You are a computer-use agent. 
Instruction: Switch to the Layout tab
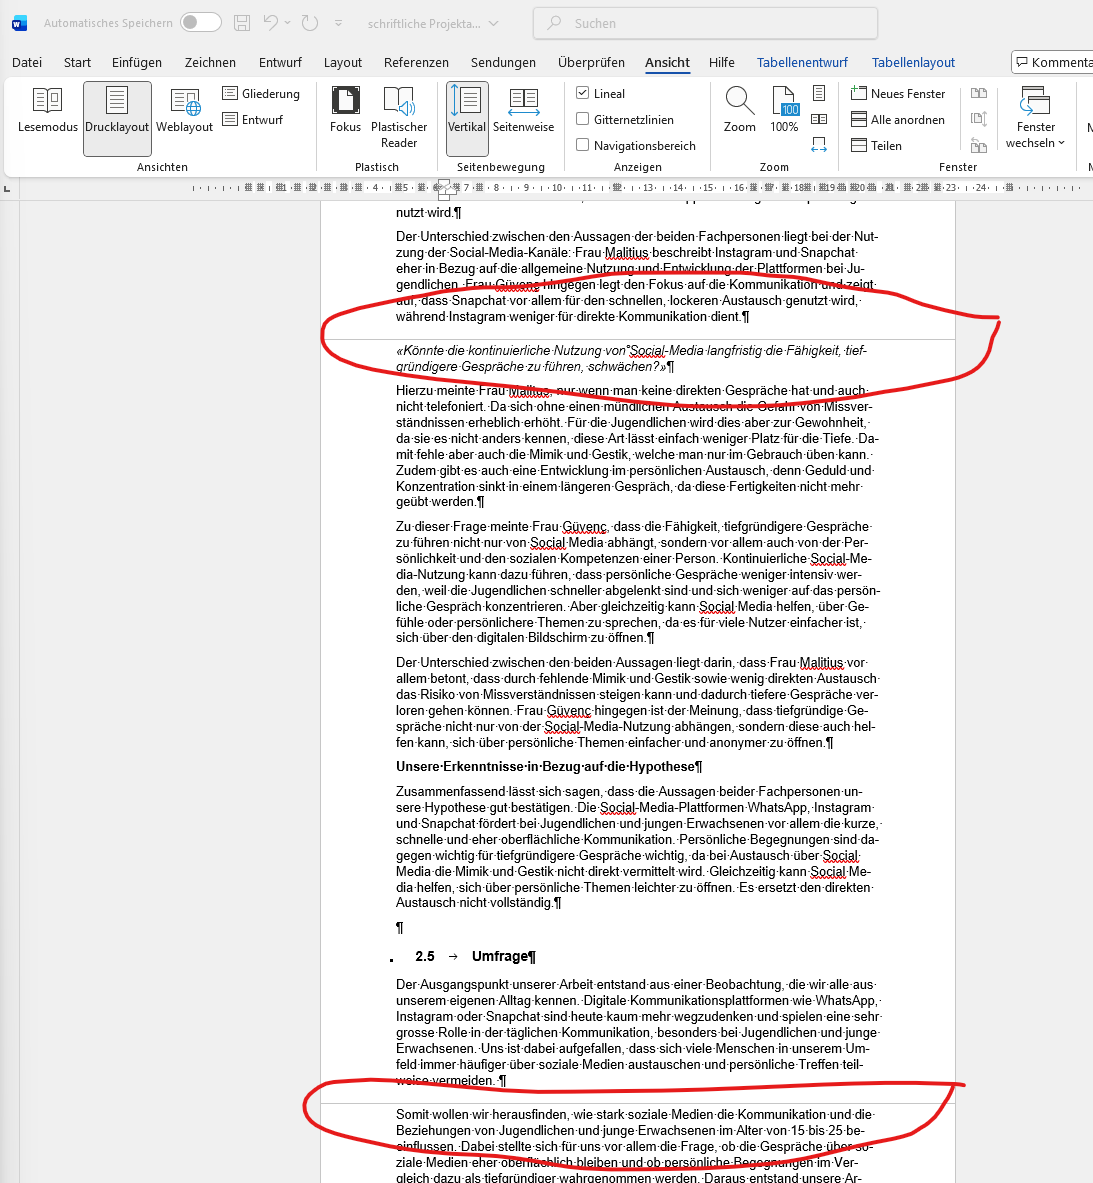click(342, 63)
